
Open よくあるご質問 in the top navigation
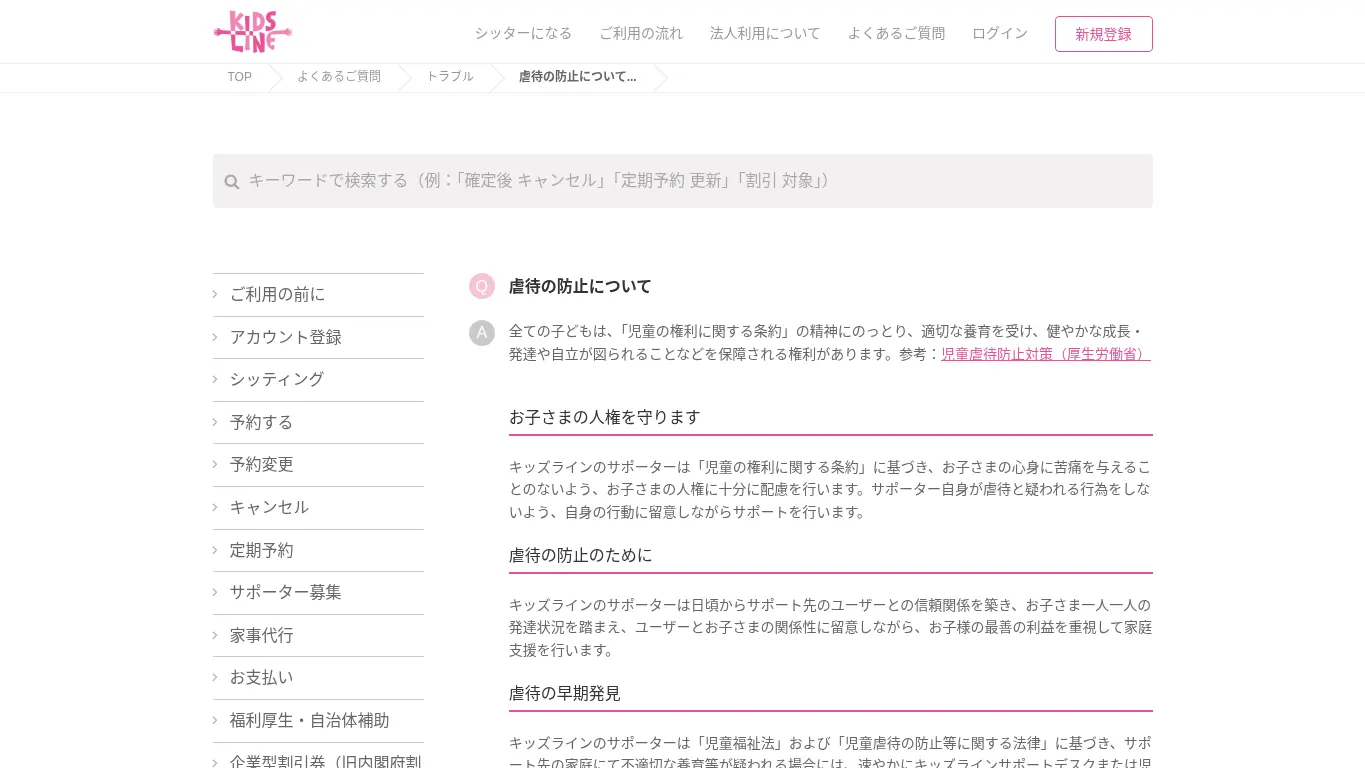(x=896, y=33)
